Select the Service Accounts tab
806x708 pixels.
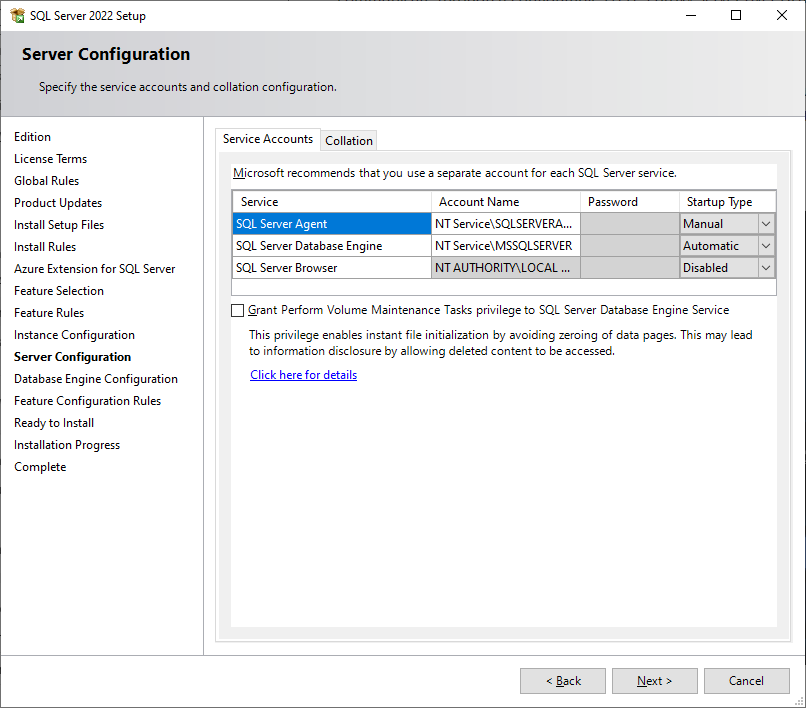267,139
